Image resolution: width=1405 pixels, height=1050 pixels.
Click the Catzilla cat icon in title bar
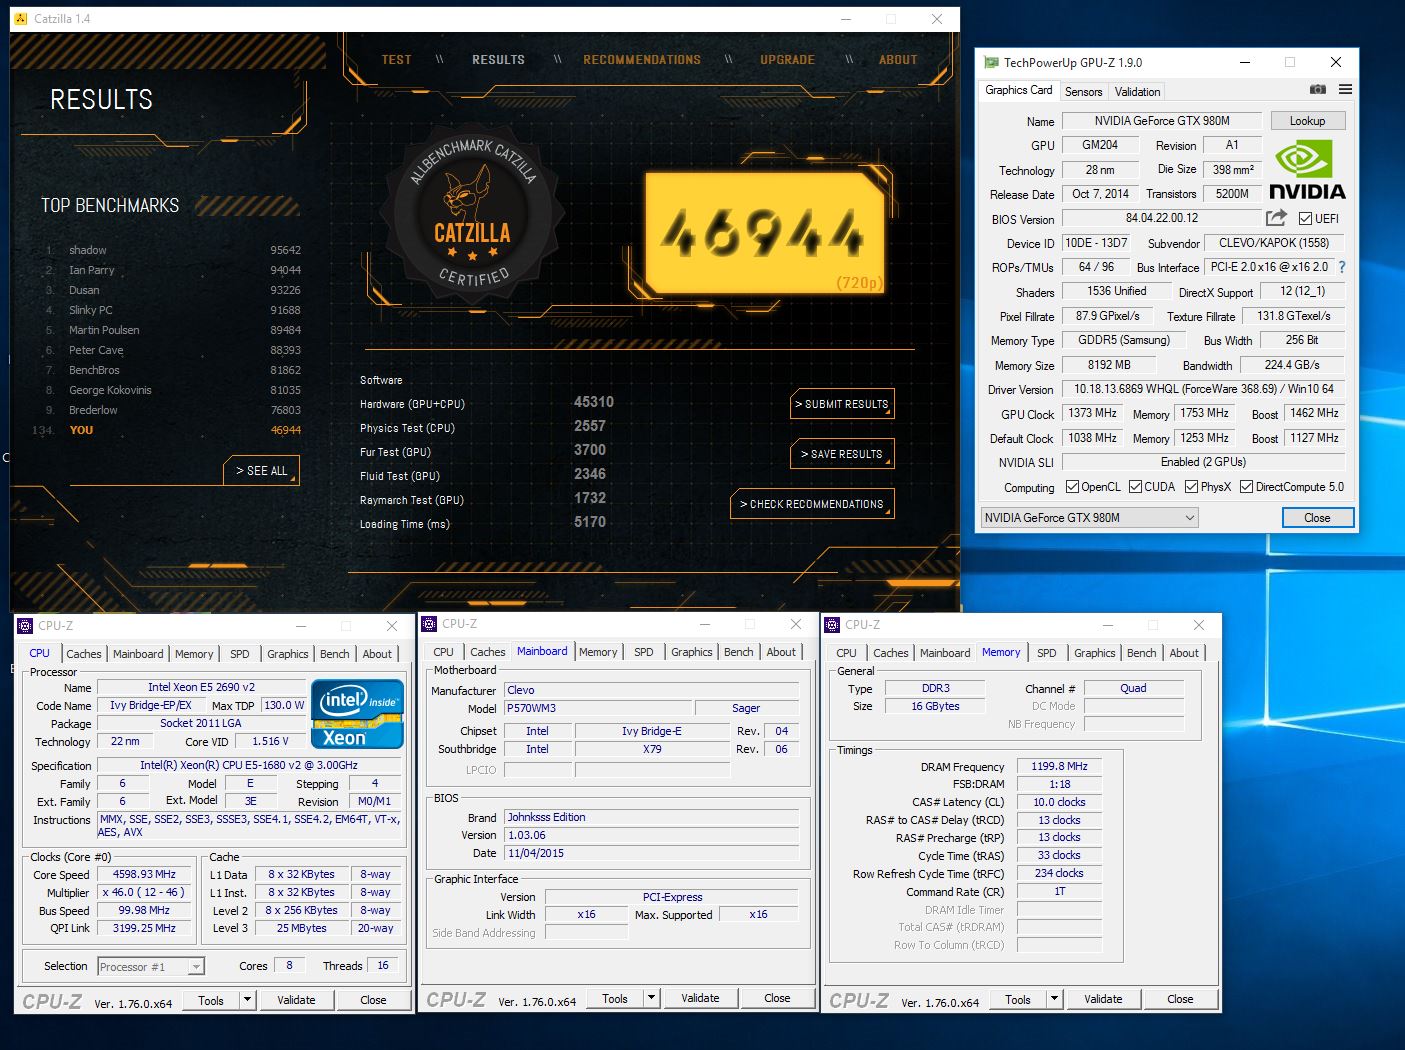pyautogui.click(x=21, y=18)
